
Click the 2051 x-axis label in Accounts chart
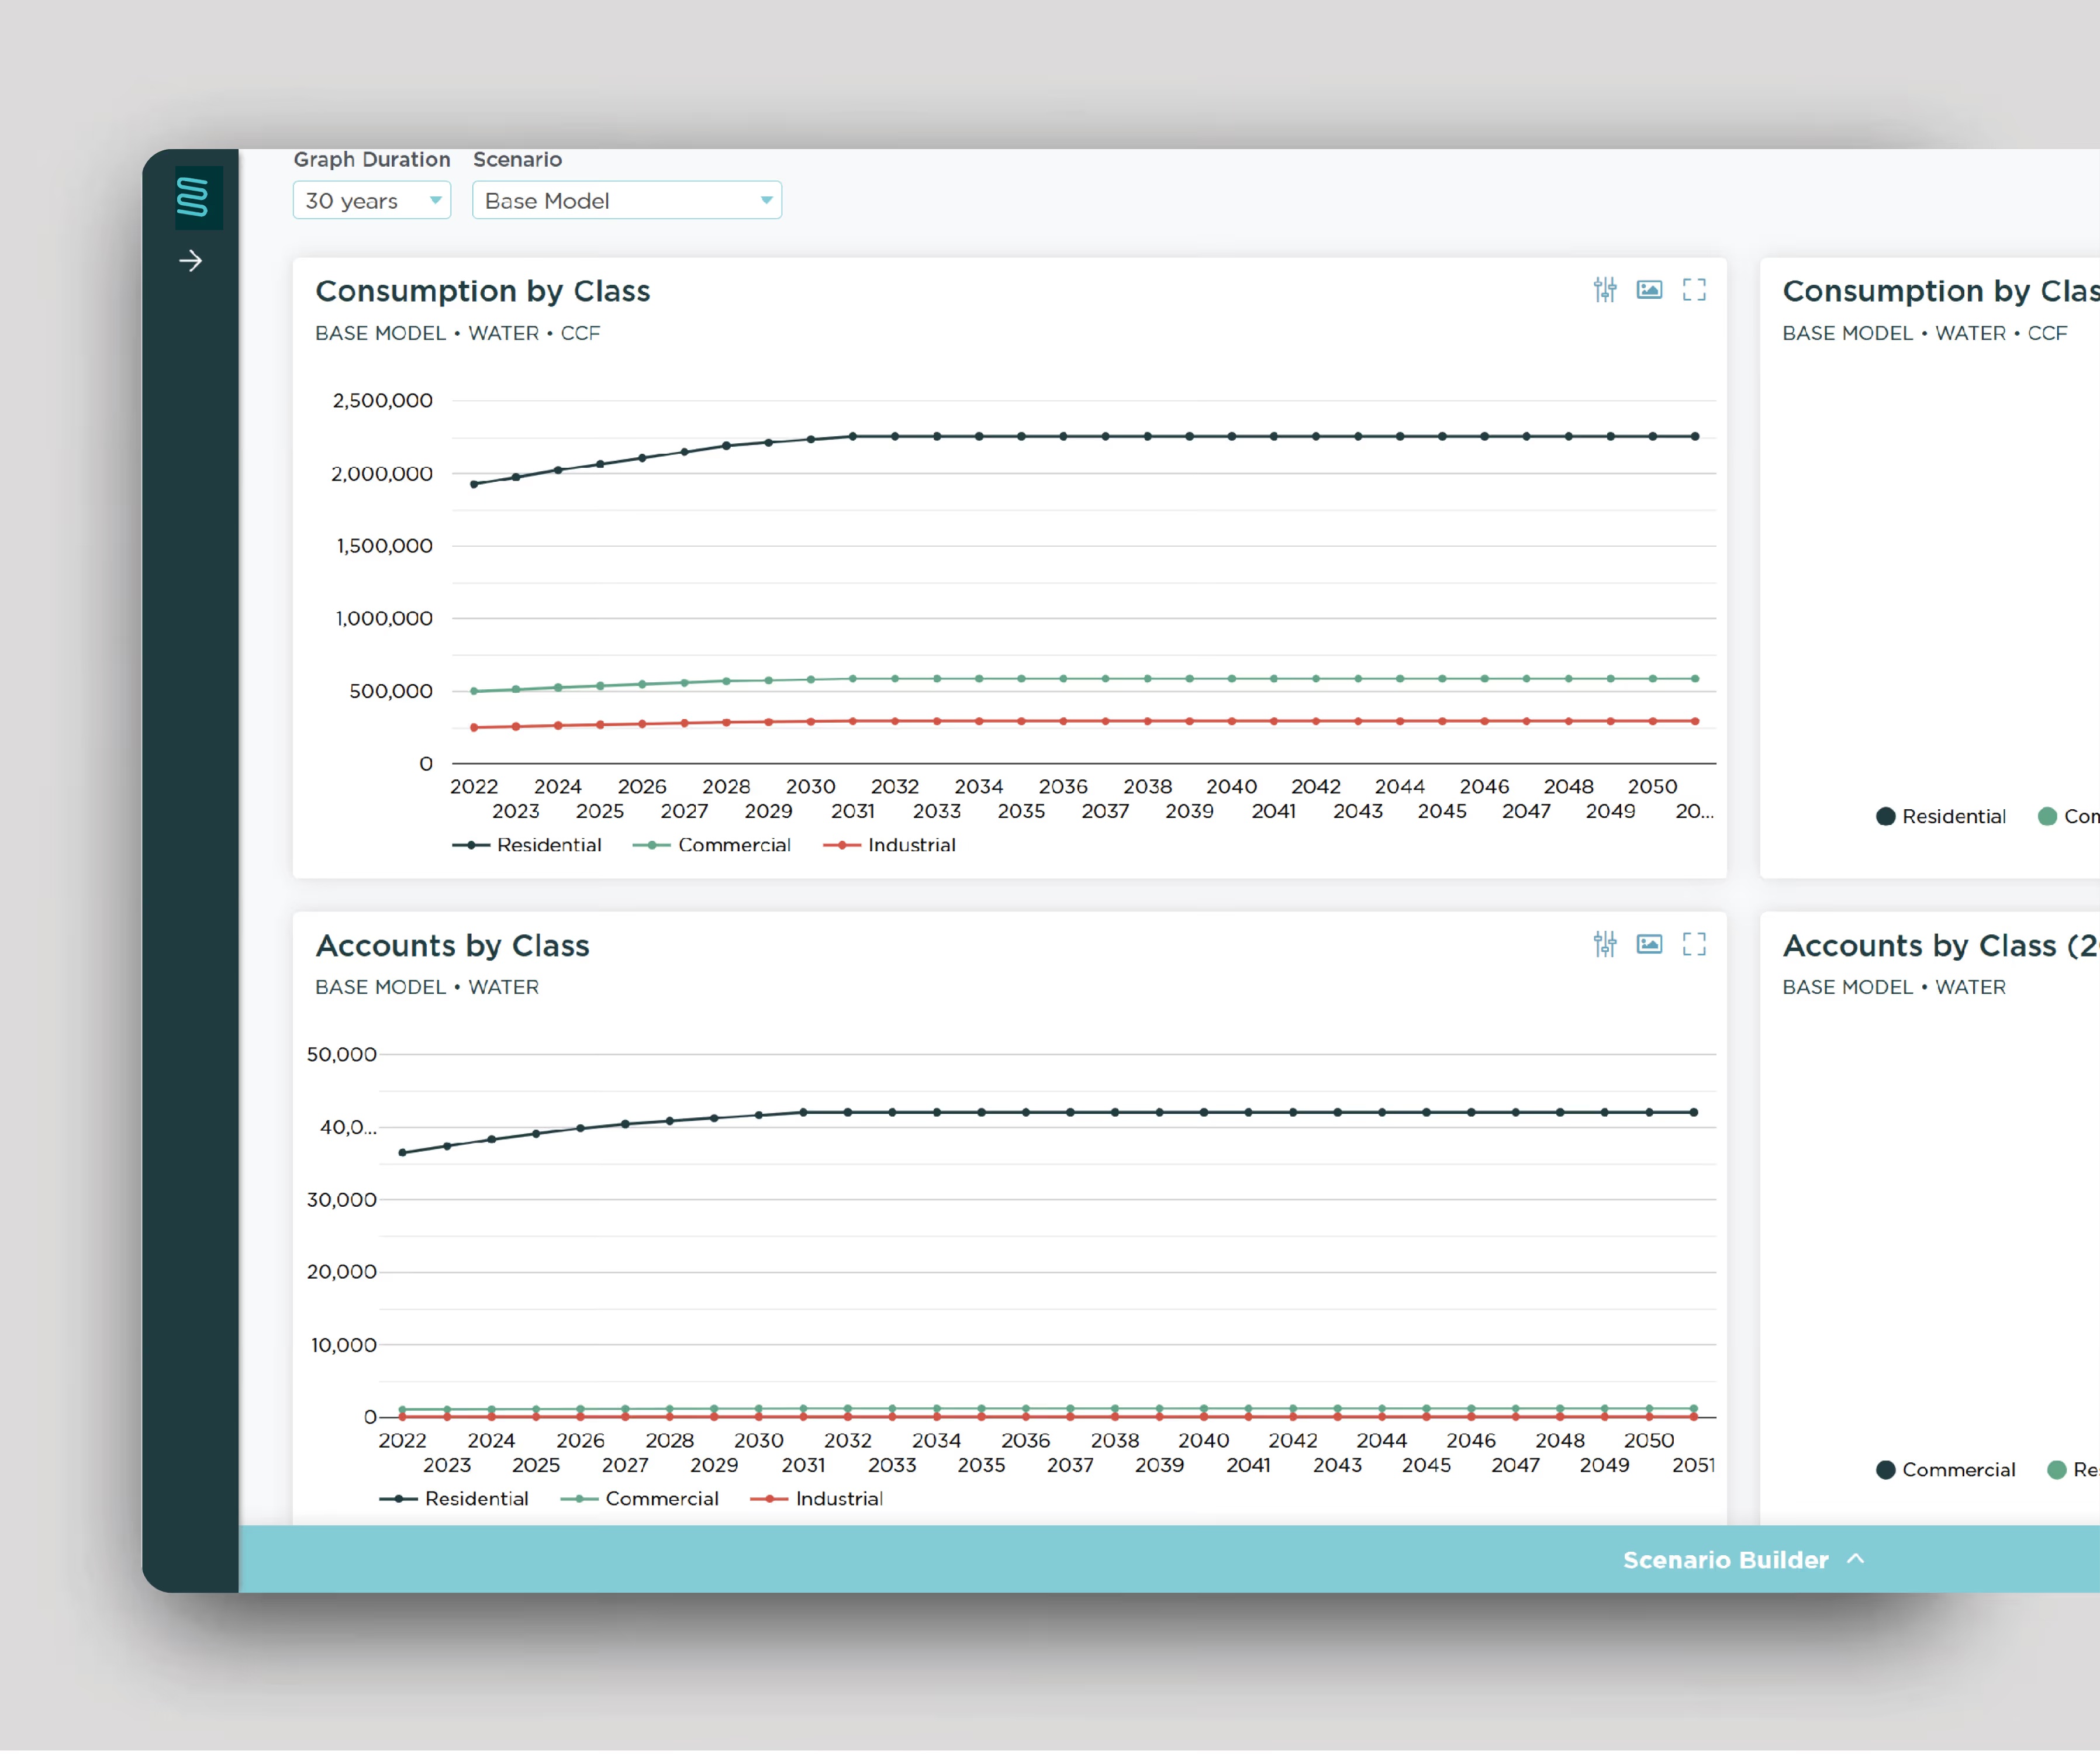(1693, 1465)
